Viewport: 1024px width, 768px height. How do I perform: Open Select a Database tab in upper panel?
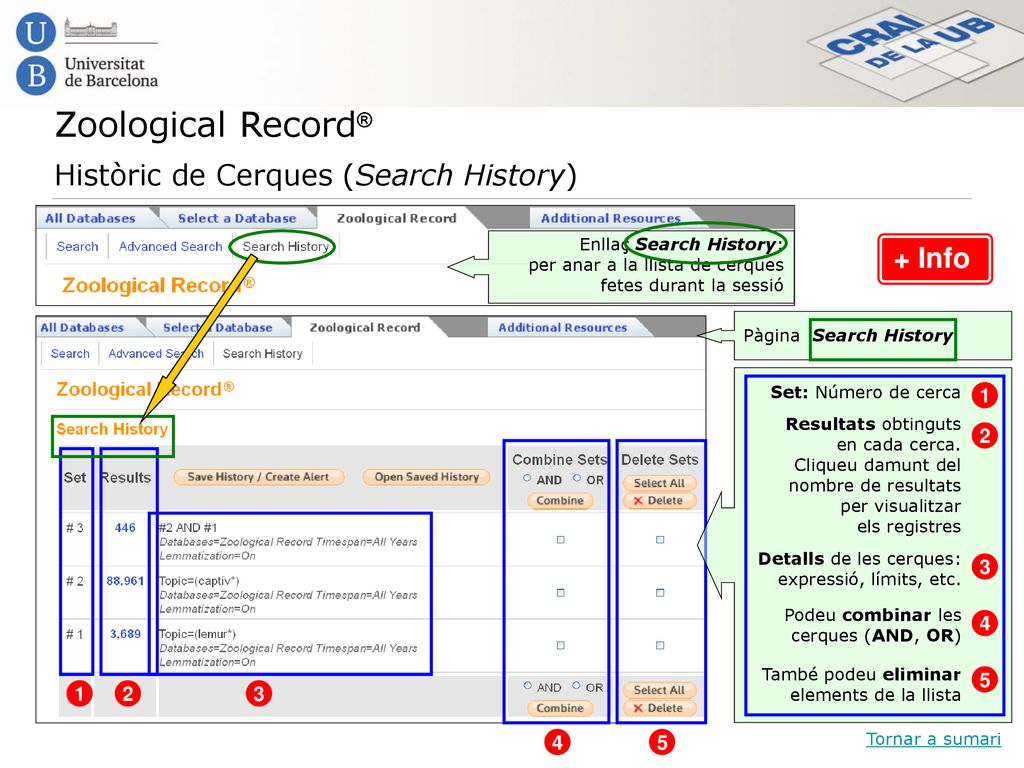(237, 218)
